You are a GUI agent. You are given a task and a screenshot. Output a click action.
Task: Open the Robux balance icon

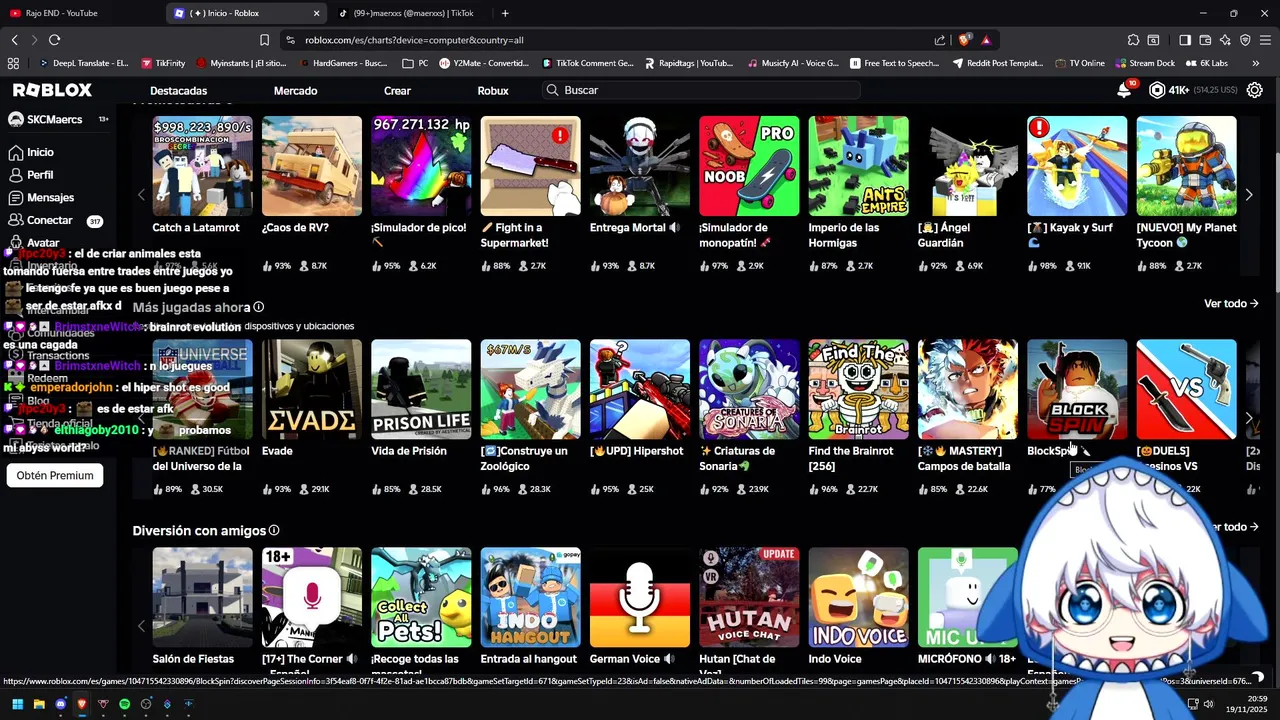1157,90
